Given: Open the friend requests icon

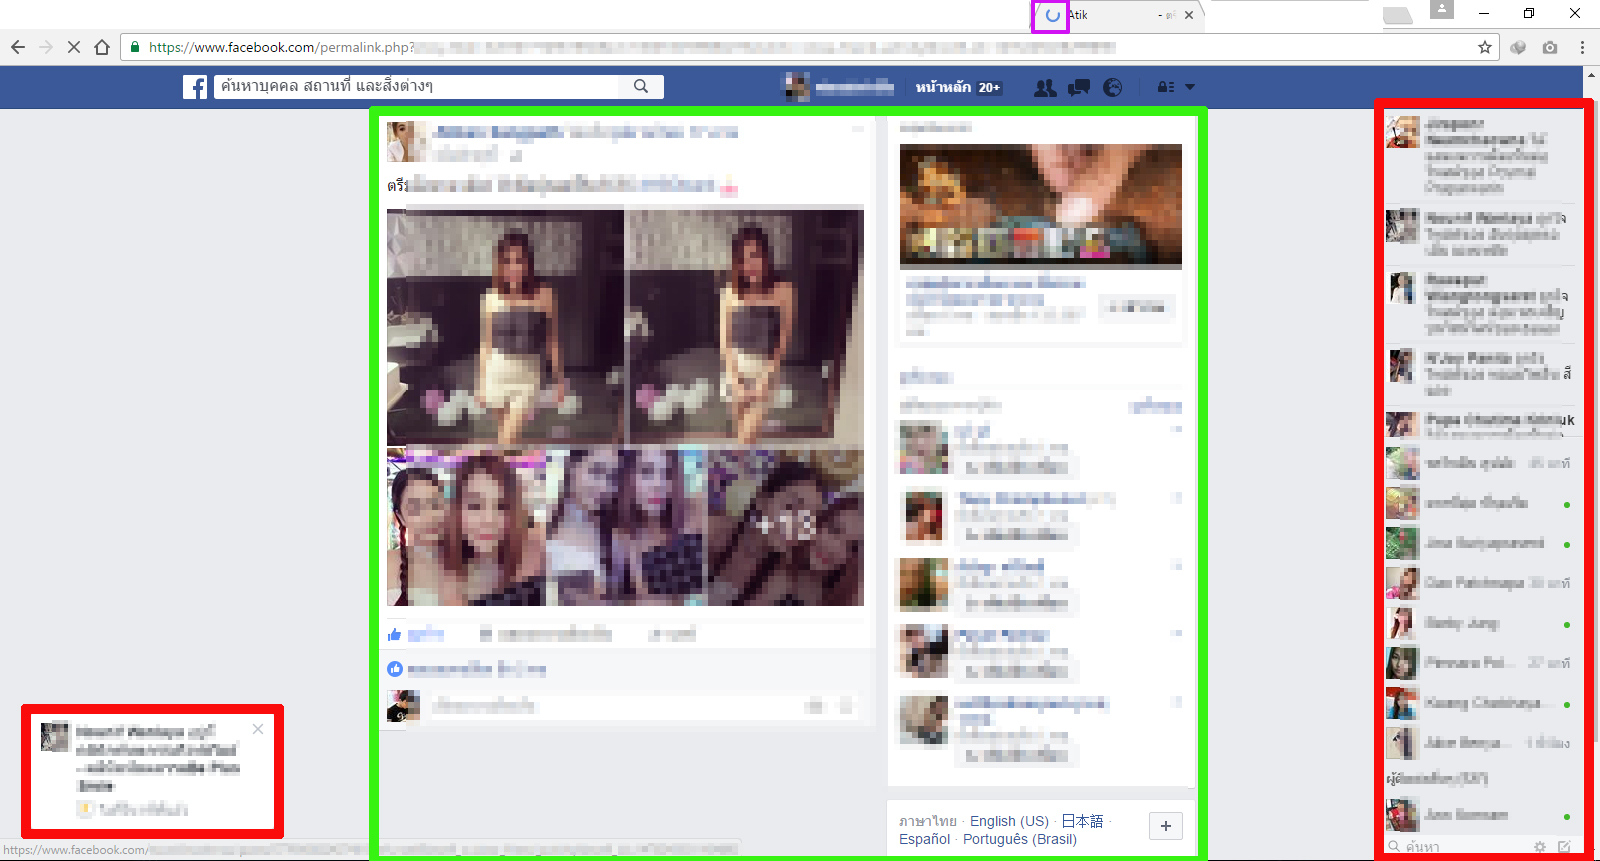Looking at the screenshot, I should click(1045, 87).
